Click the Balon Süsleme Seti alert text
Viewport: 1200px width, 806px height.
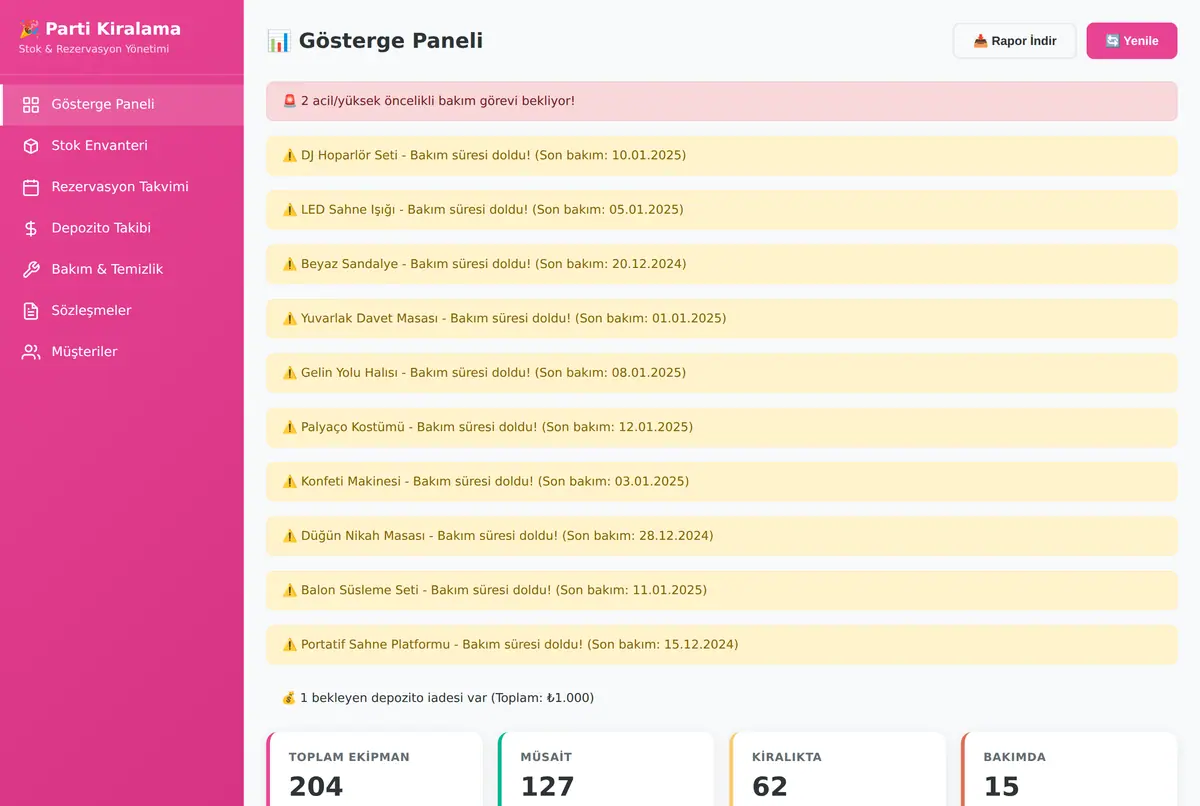point(504,590)
